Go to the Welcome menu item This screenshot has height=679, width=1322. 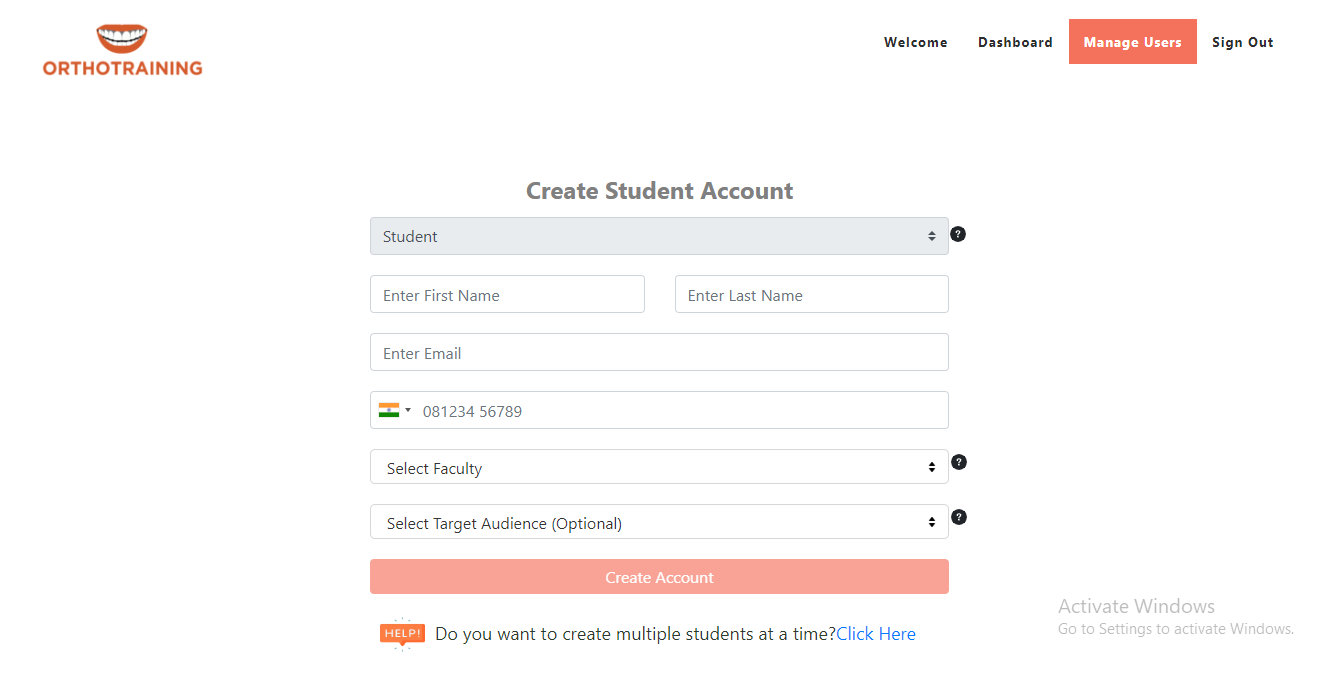coord(915,42)
